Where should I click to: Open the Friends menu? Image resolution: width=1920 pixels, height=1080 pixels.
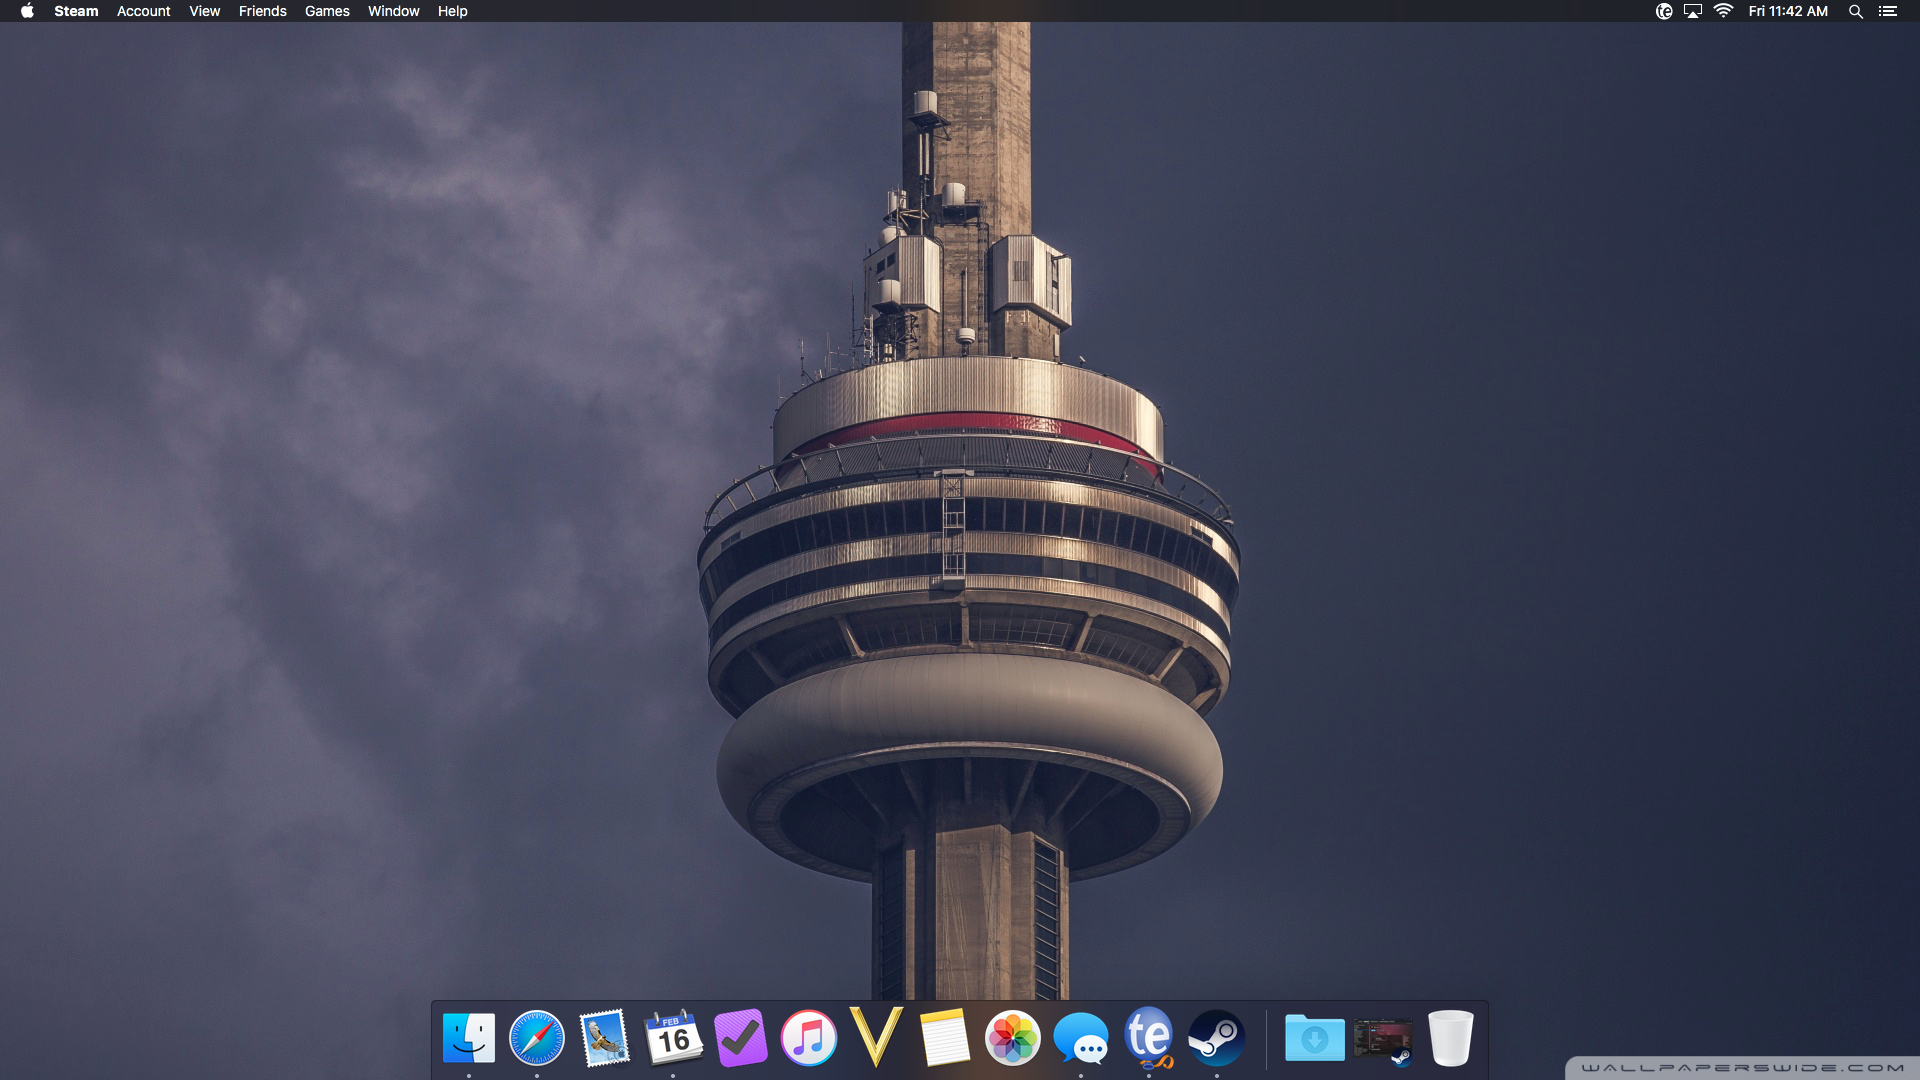click(x=262, y=11)
